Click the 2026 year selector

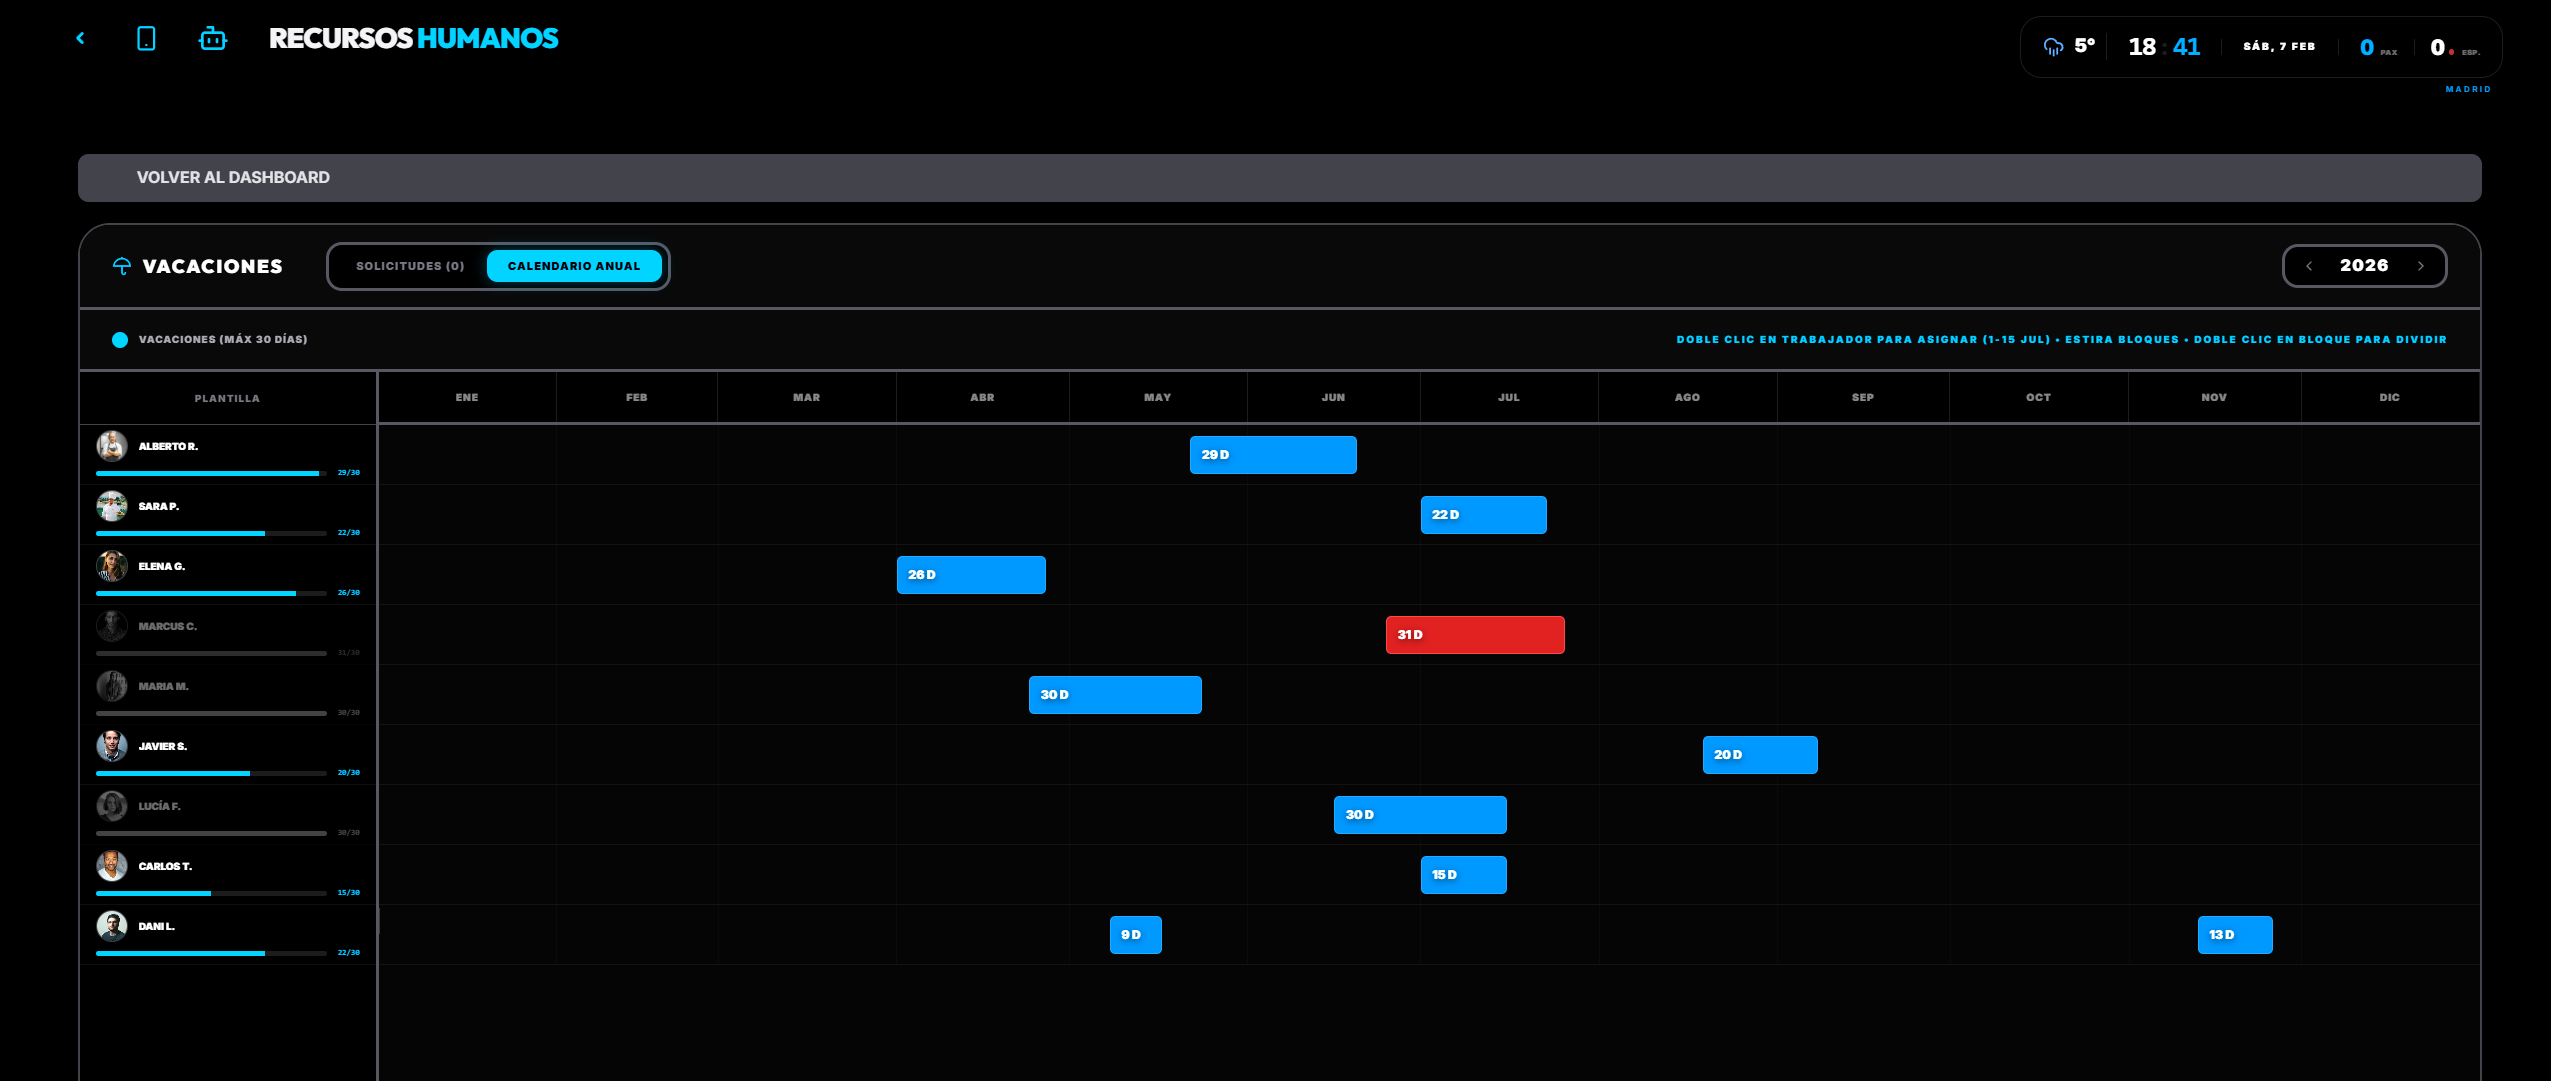pyautogui.click(x=2364, y=266)
